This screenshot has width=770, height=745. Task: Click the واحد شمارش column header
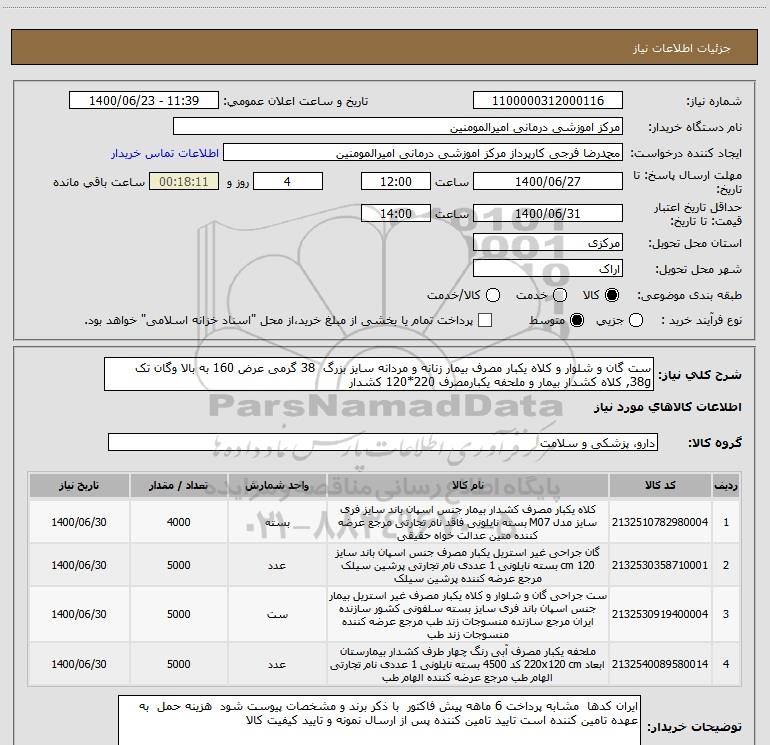tap(277, 486)
